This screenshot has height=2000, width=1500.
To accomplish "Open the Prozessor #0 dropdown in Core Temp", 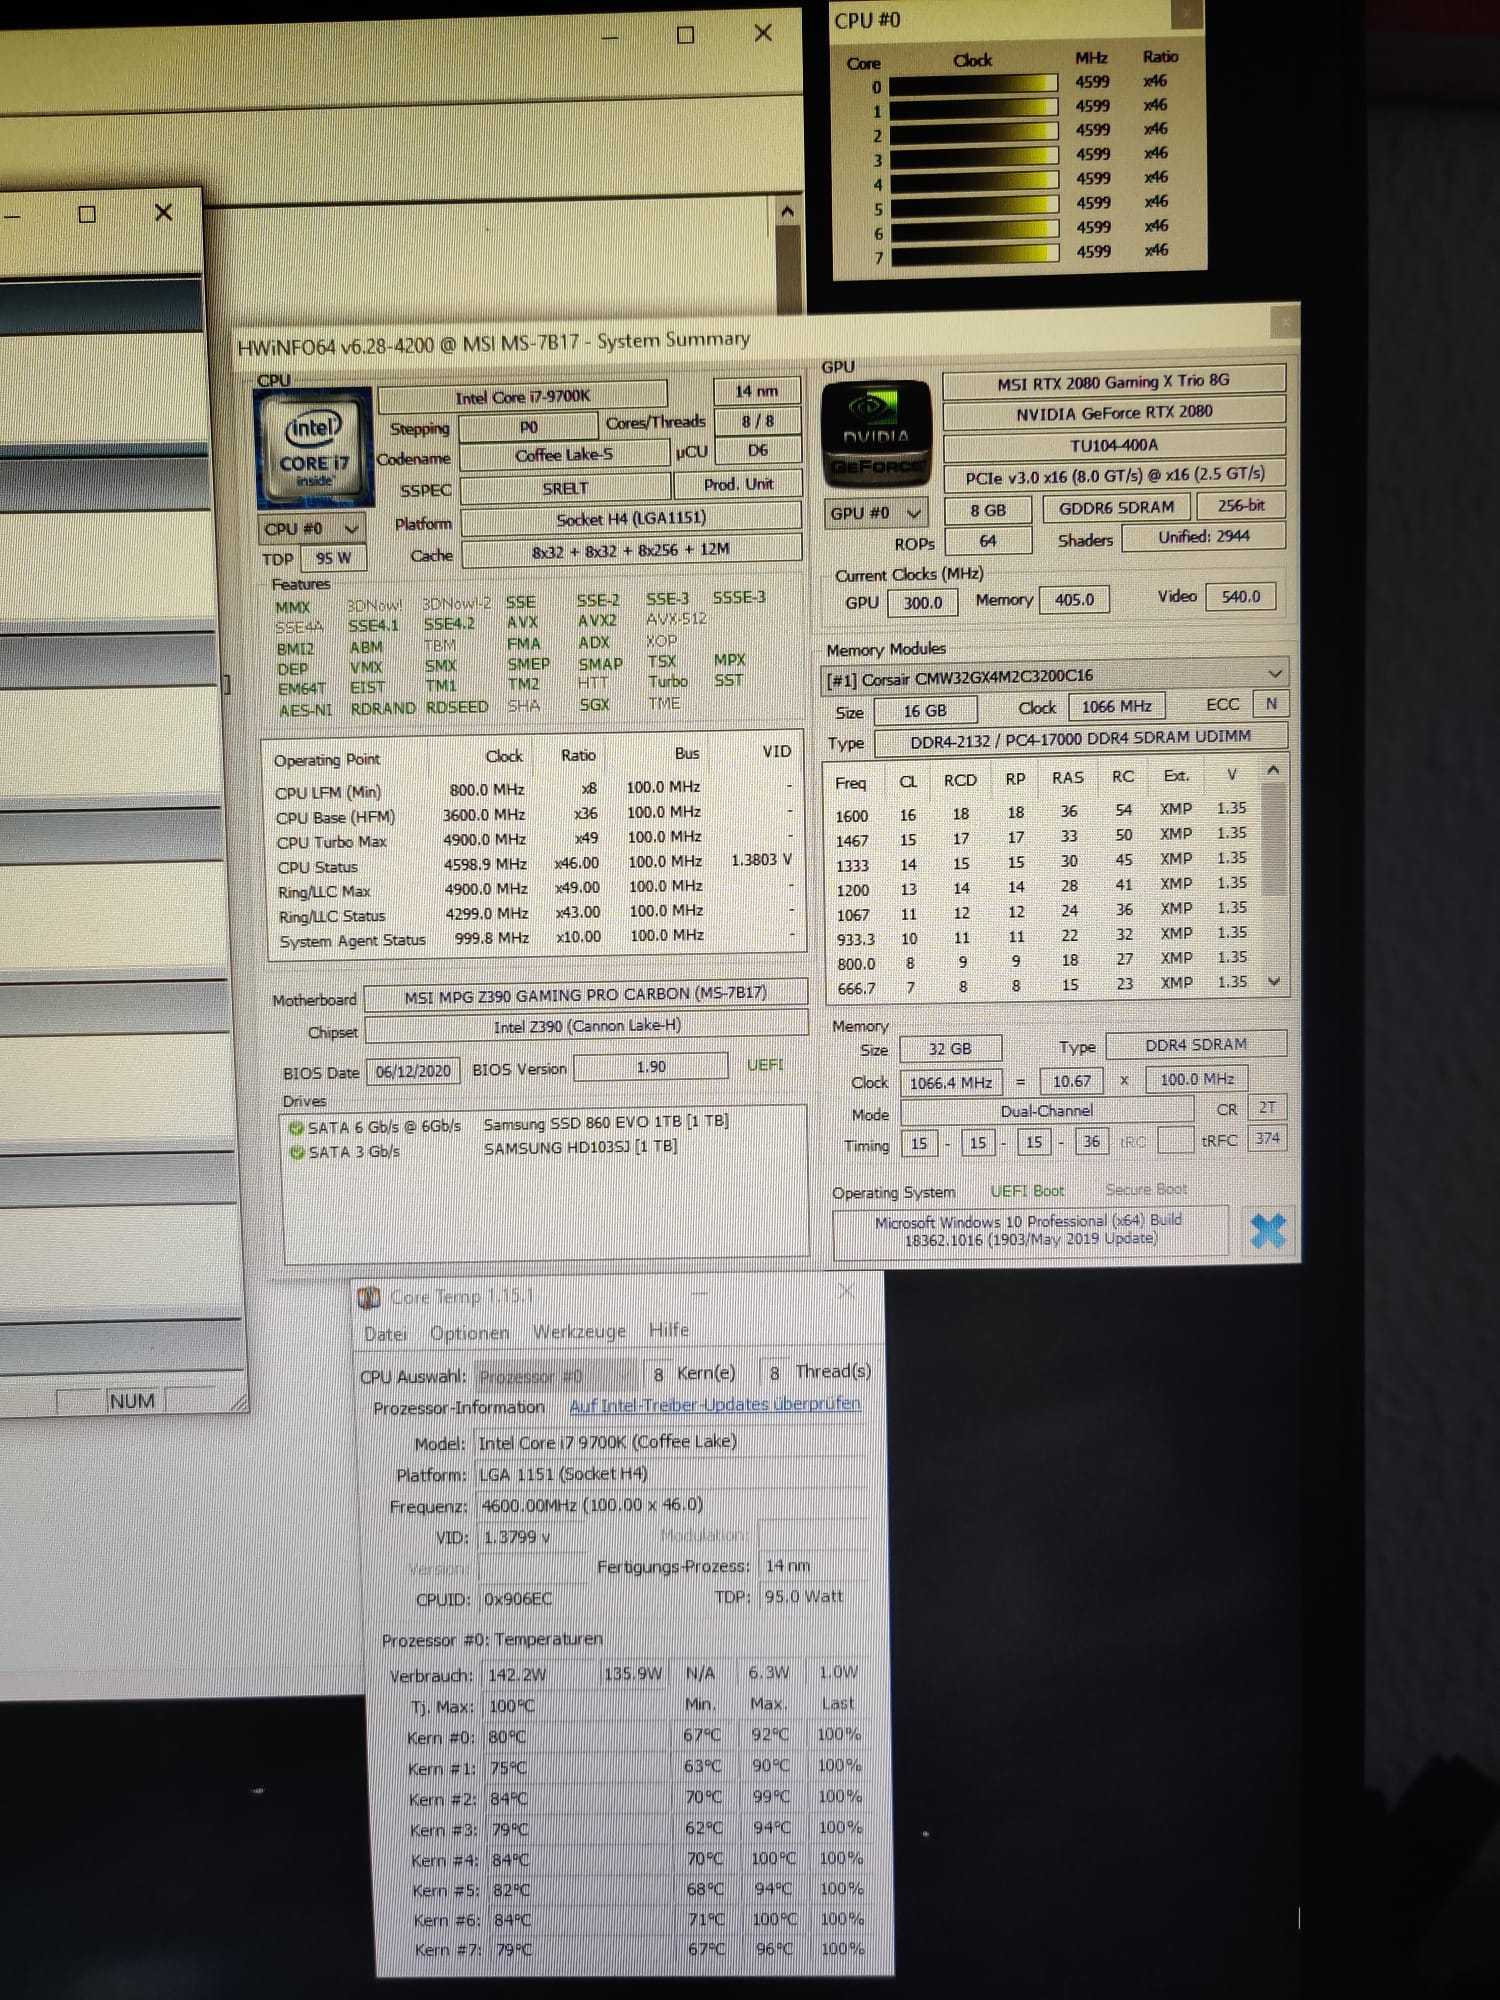I will click(x=555, y=1376).
